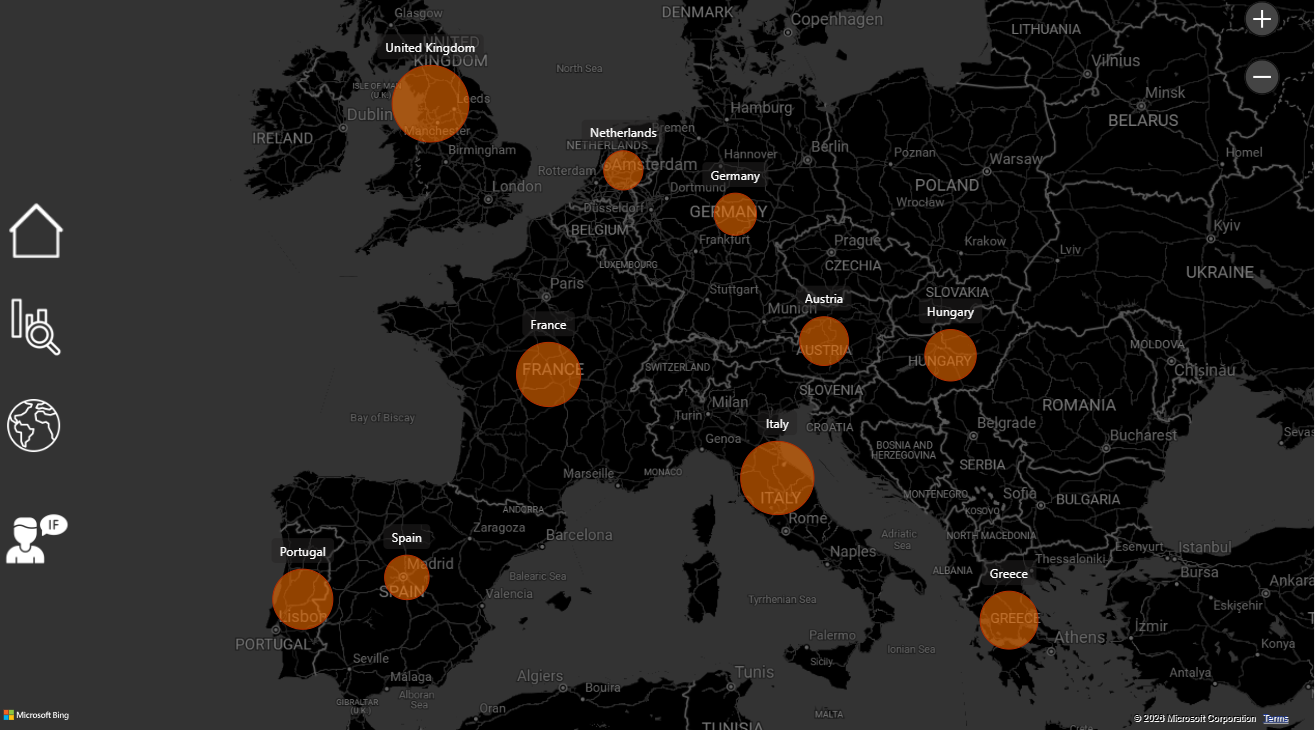The height and width of the screenshot is (730, 1315).
Task: Select the Netherlands bubble
Action: (x=623, y=170)
